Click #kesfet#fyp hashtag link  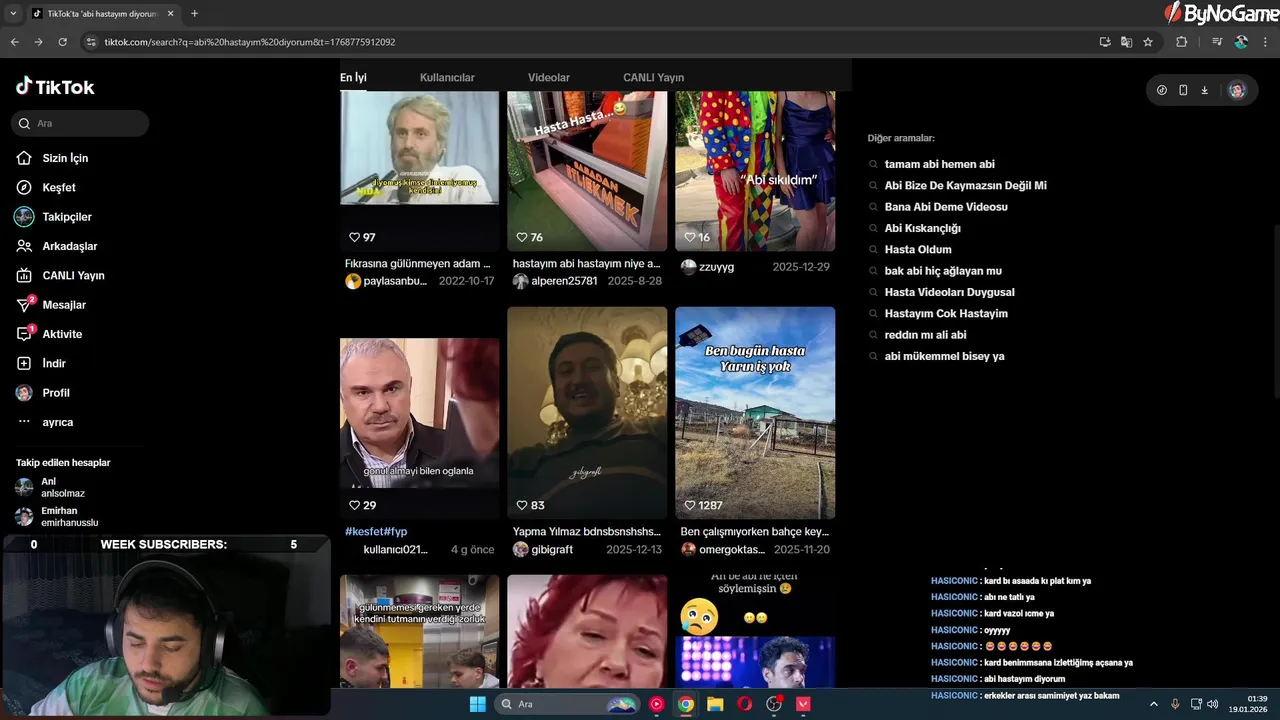pyautogui.click(x=376, y=532)
